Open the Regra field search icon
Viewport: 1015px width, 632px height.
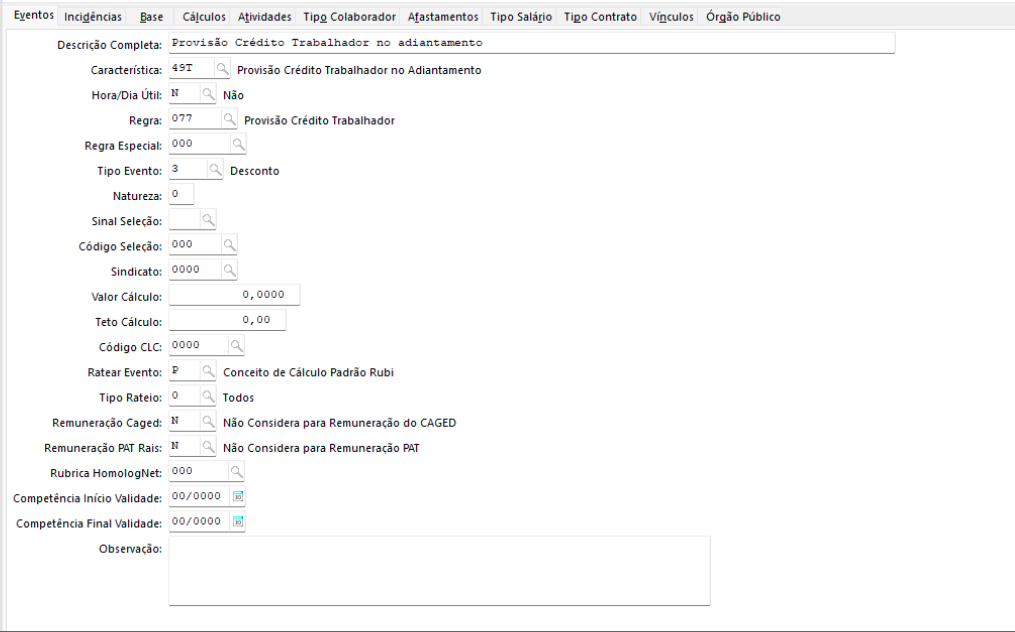[229, 119]
